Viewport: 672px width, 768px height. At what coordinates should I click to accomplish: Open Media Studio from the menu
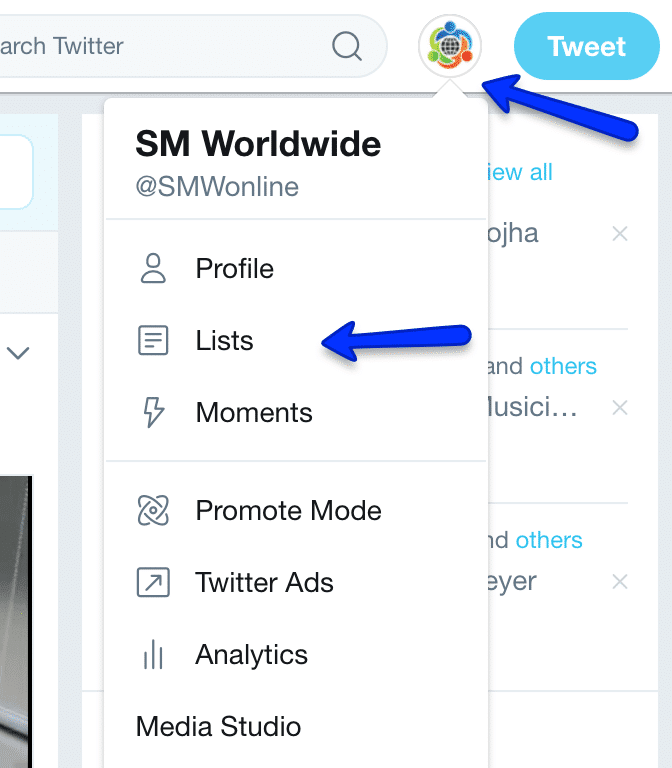point(218,726)
